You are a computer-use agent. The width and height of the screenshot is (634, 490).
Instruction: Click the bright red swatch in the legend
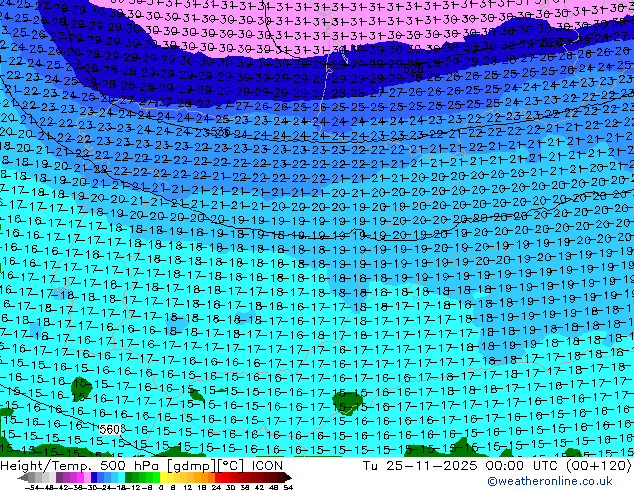coord(218,477)
